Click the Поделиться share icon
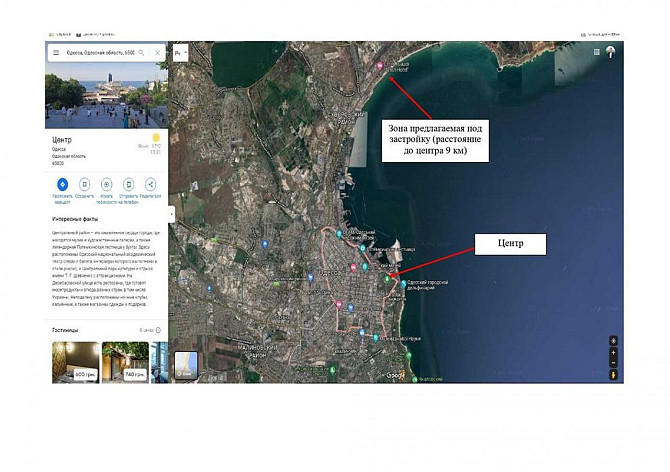The height and width of the screenshot is (472, 670). point(150,185)
